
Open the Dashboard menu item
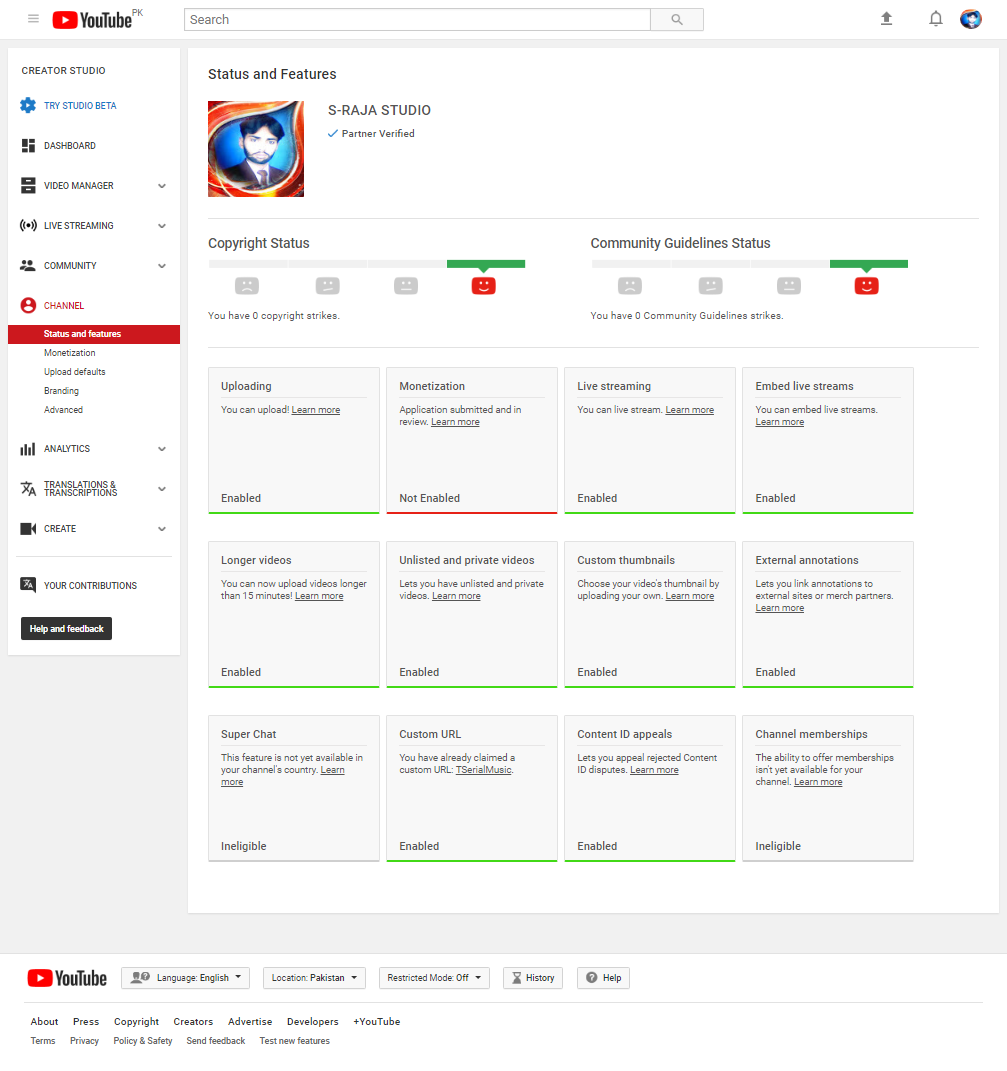coord(70,145)
